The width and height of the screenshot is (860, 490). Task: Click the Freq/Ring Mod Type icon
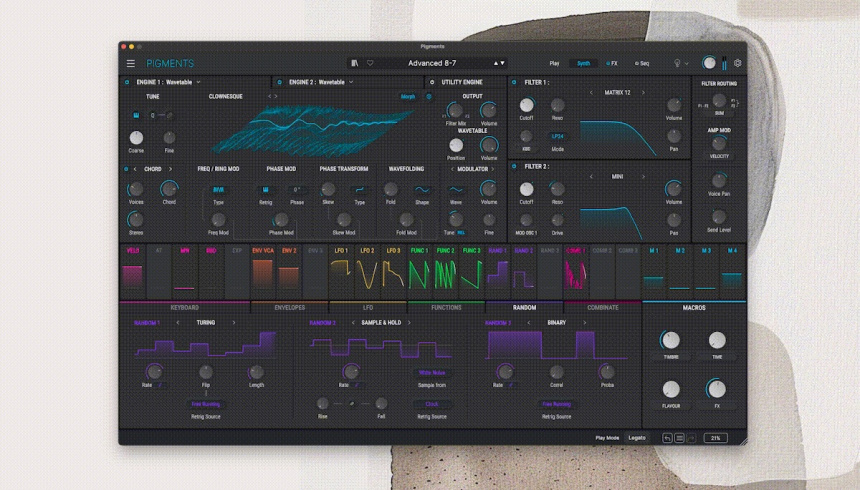click(218, 190)
